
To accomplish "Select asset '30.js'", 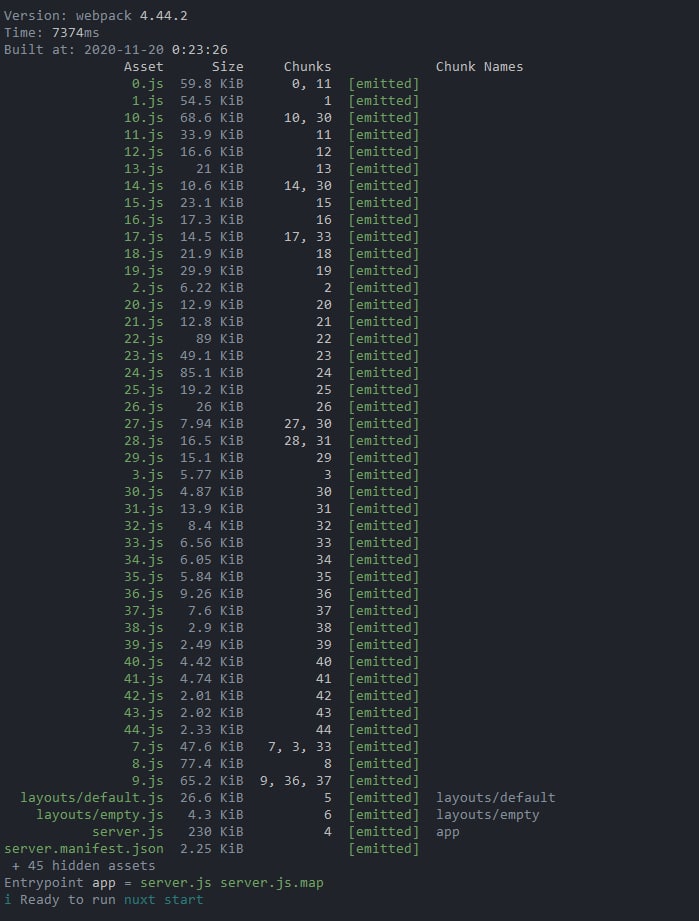I will click(x=143, y=492).
